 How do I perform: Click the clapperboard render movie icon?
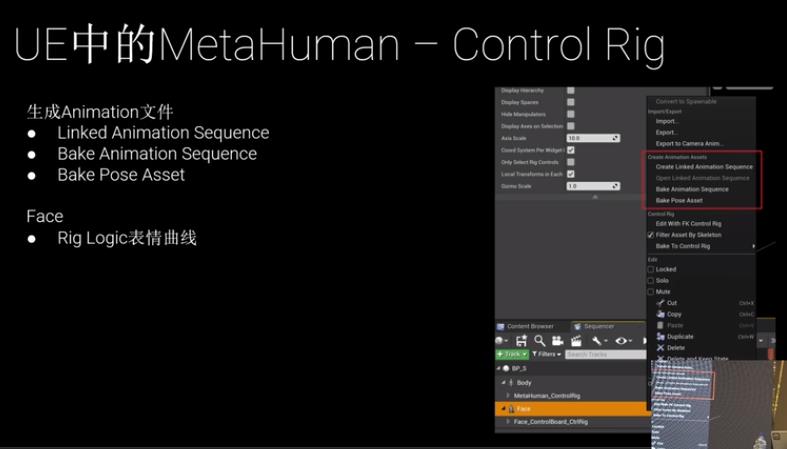pos(576,341)
